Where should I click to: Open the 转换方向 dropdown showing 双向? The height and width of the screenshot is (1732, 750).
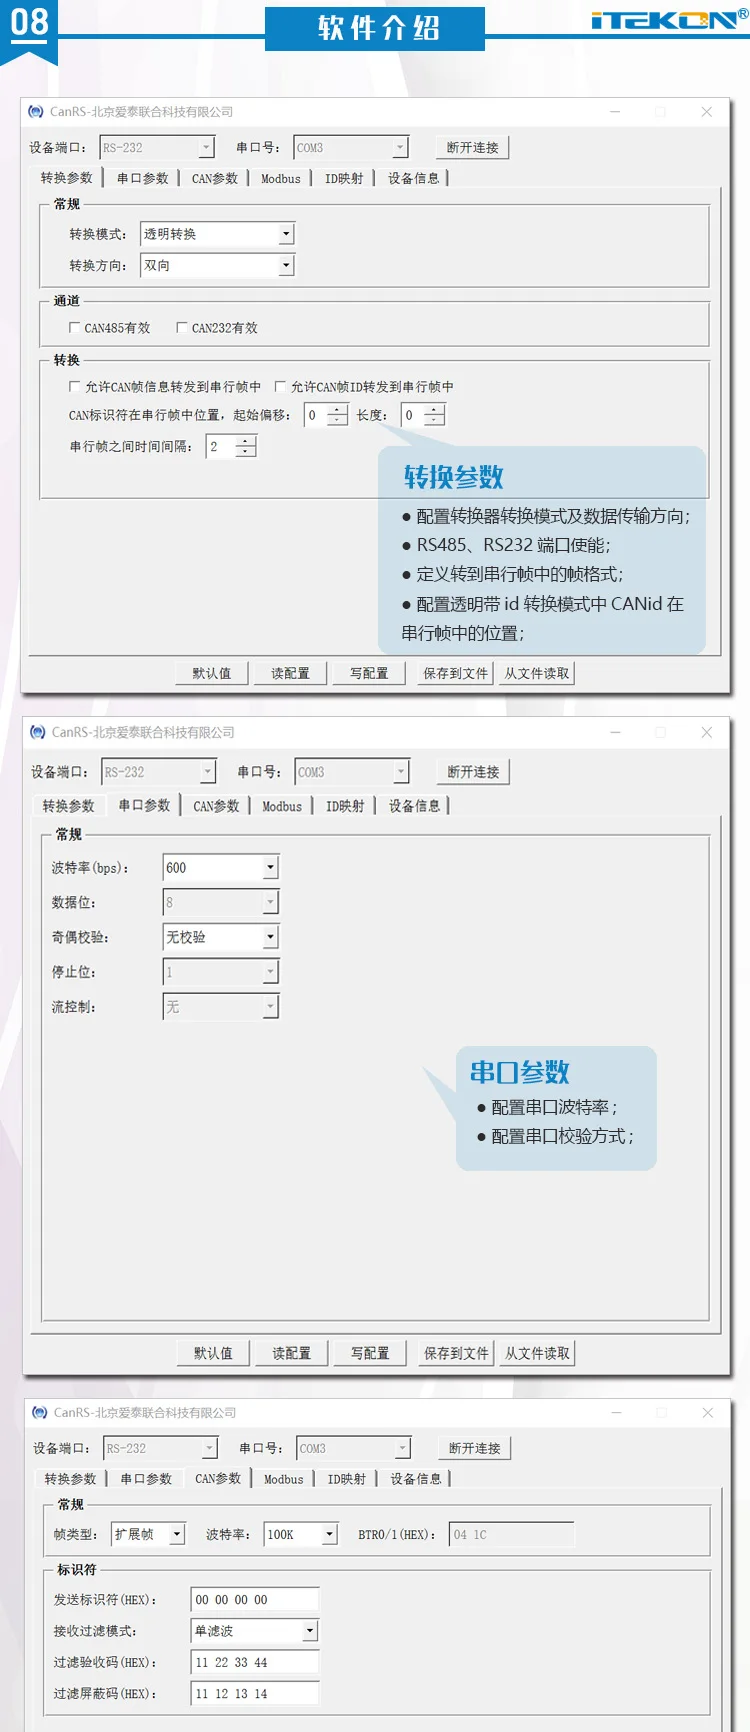pos(218,265)
